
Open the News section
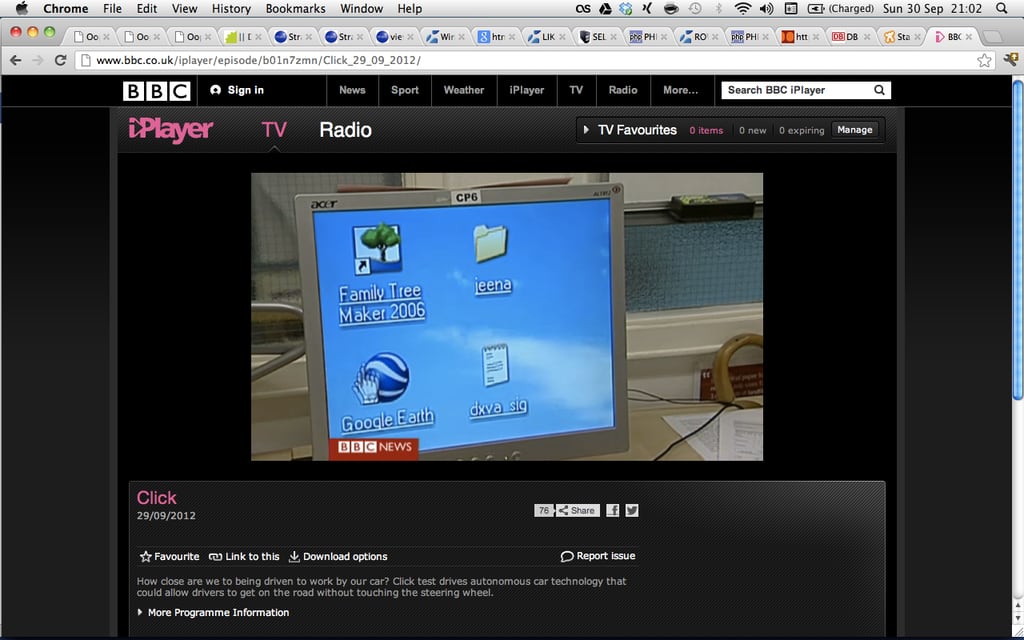pyautogui.click(x=352, y=90)
